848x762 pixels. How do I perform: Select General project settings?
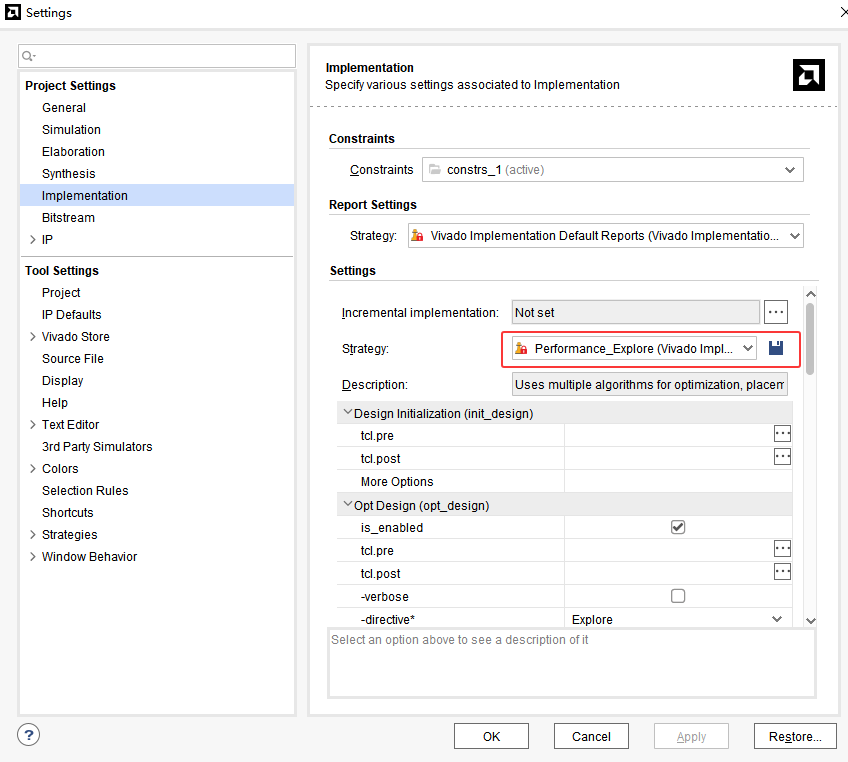tap(64, 108)
